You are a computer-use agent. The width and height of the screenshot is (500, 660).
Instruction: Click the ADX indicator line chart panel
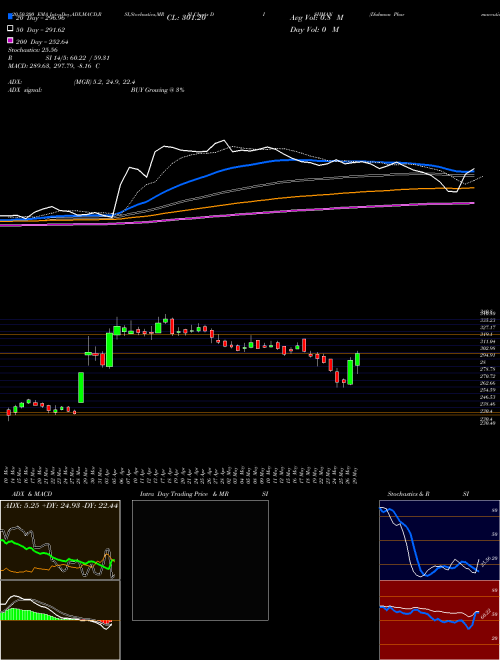pyautogui.click(x=60, y=540)
